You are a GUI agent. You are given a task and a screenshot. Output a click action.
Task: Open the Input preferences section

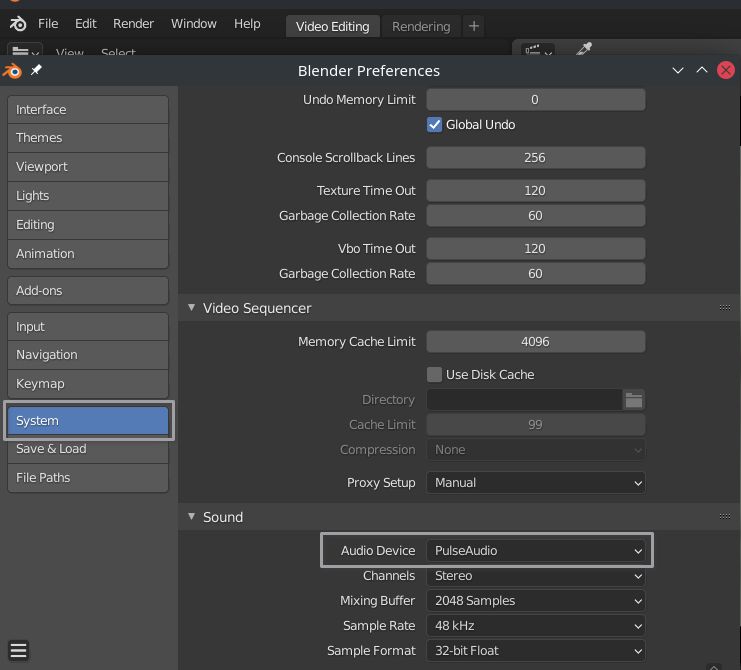[88, 326]
